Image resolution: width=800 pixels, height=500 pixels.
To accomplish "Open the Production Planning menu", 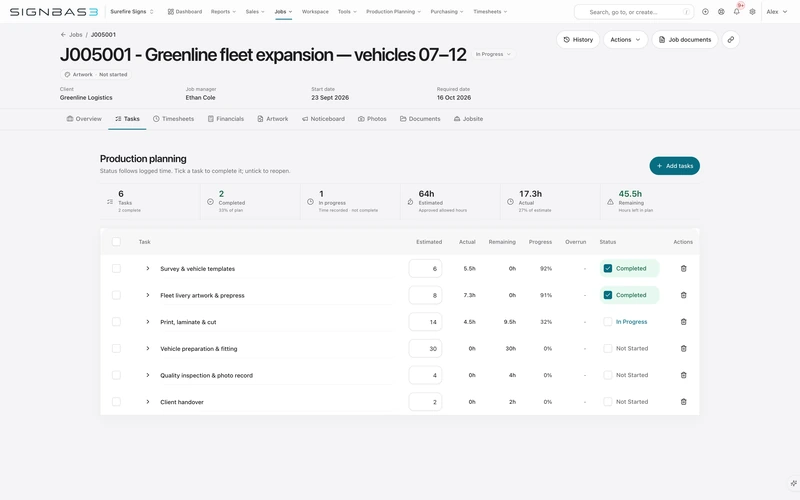I will [x=393, y=12].
